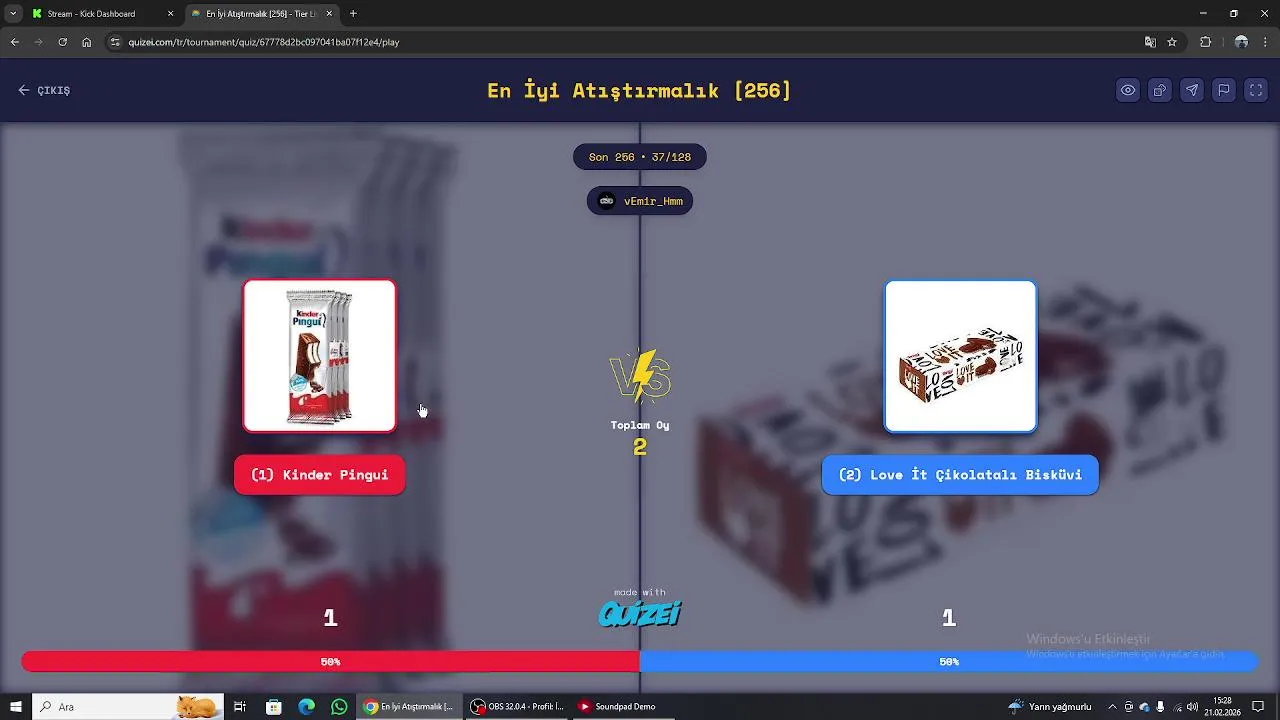Open WhatsApp from the taskbar
The width and height of the screenshot is (1280, 720).
[339, 707]
